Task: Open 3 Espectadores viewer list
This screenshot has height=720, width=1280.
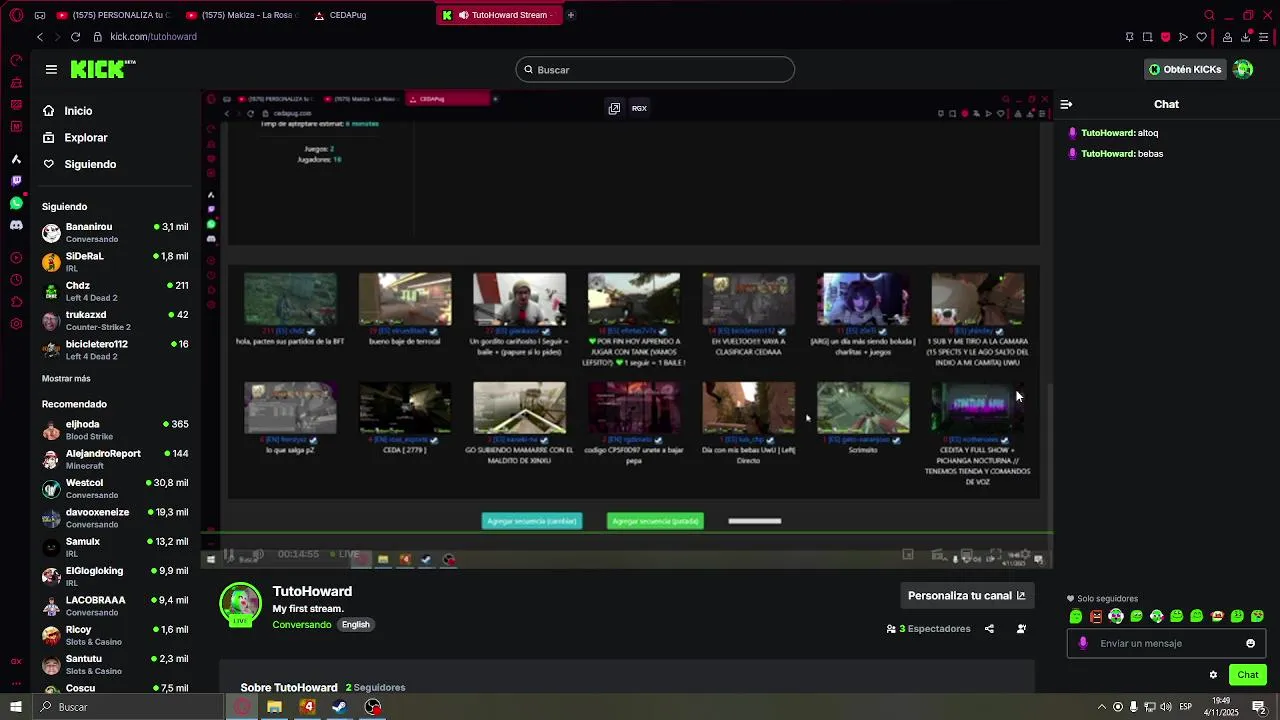Action: pos(928,629)
